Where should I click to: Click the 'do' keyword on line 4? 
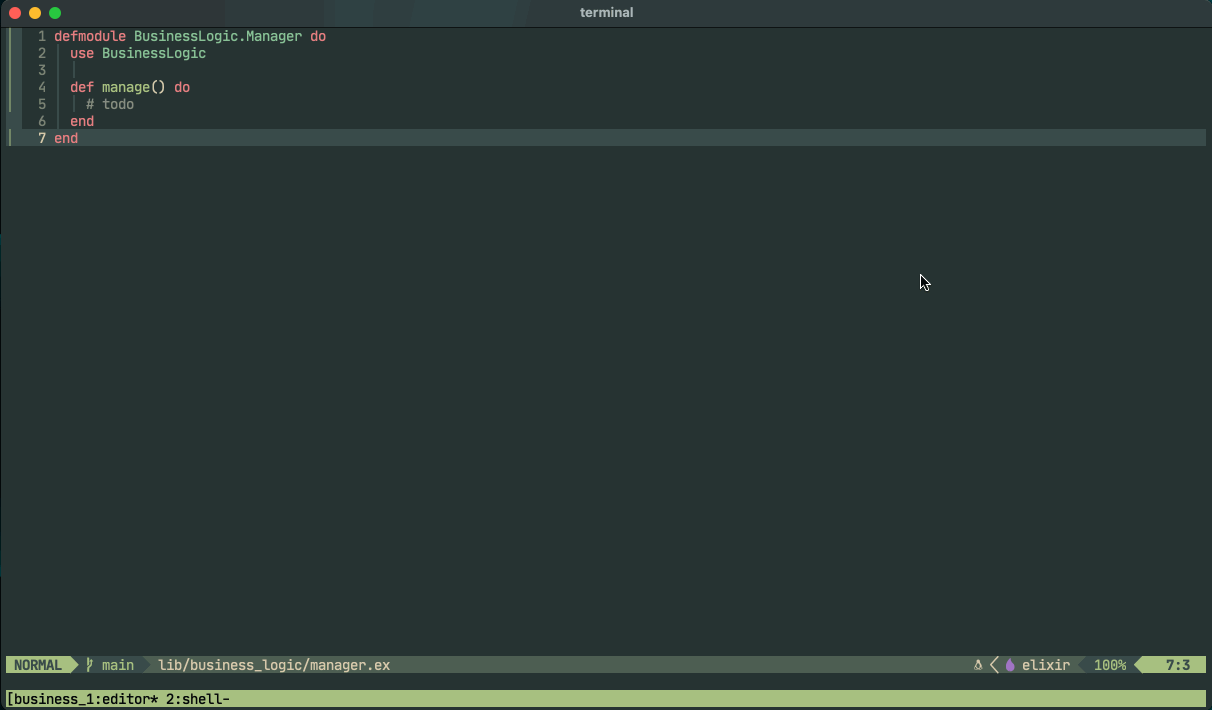tap(182, 87)
